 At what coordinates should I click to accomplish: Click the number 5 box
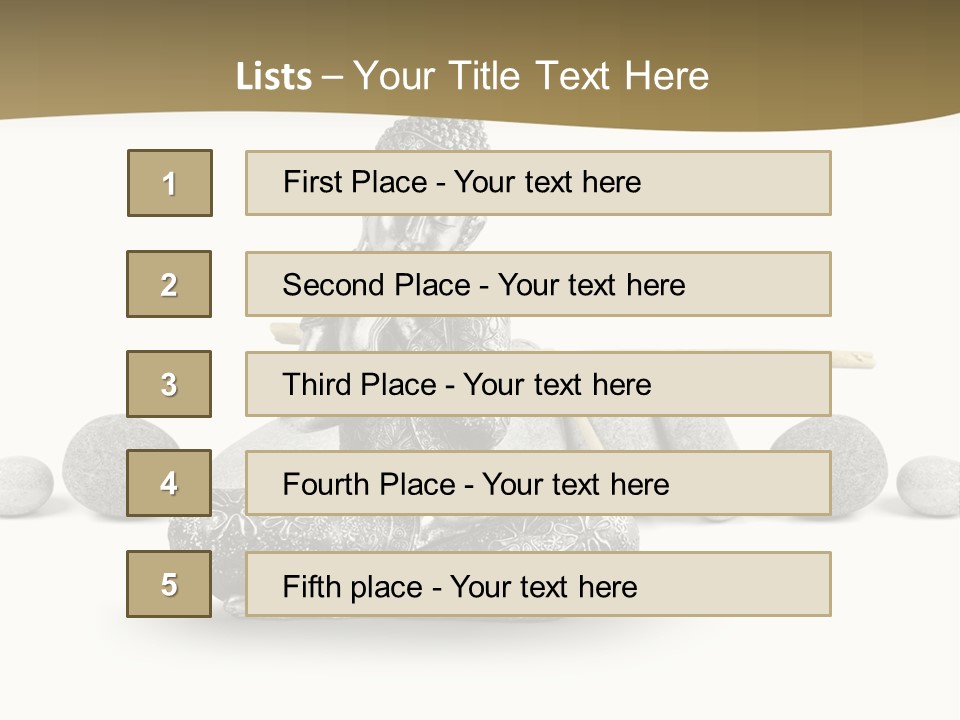169,584
